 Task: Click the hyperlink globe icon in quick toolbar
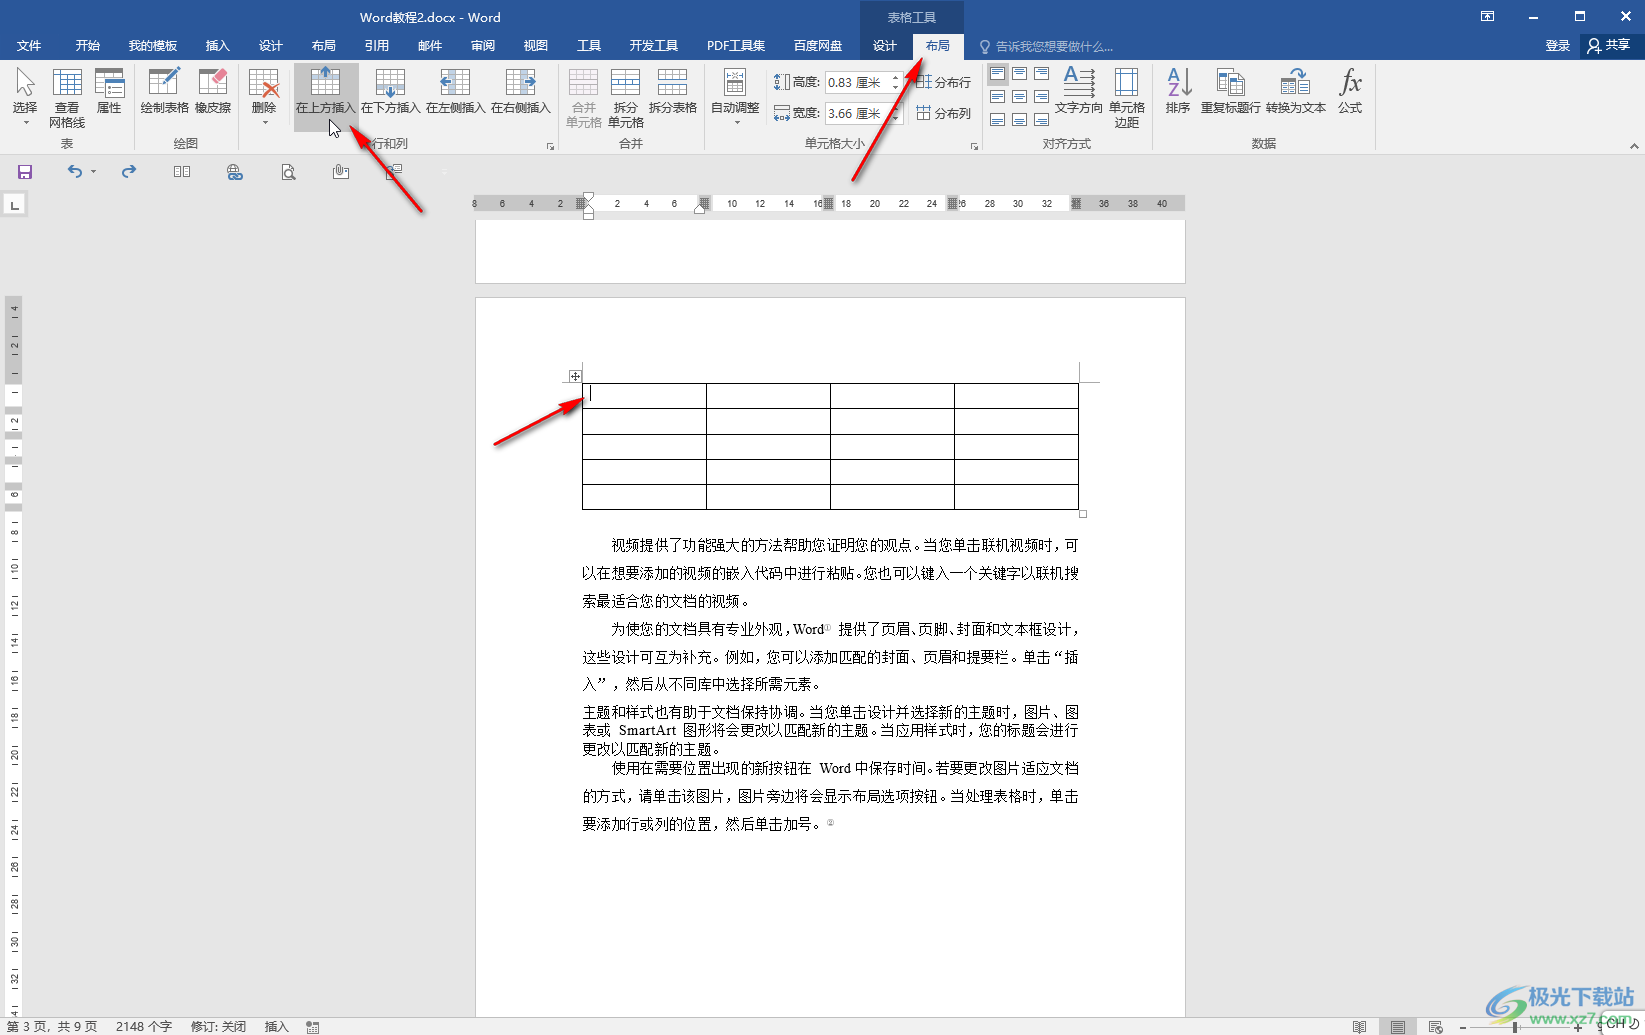coord(235,172)
